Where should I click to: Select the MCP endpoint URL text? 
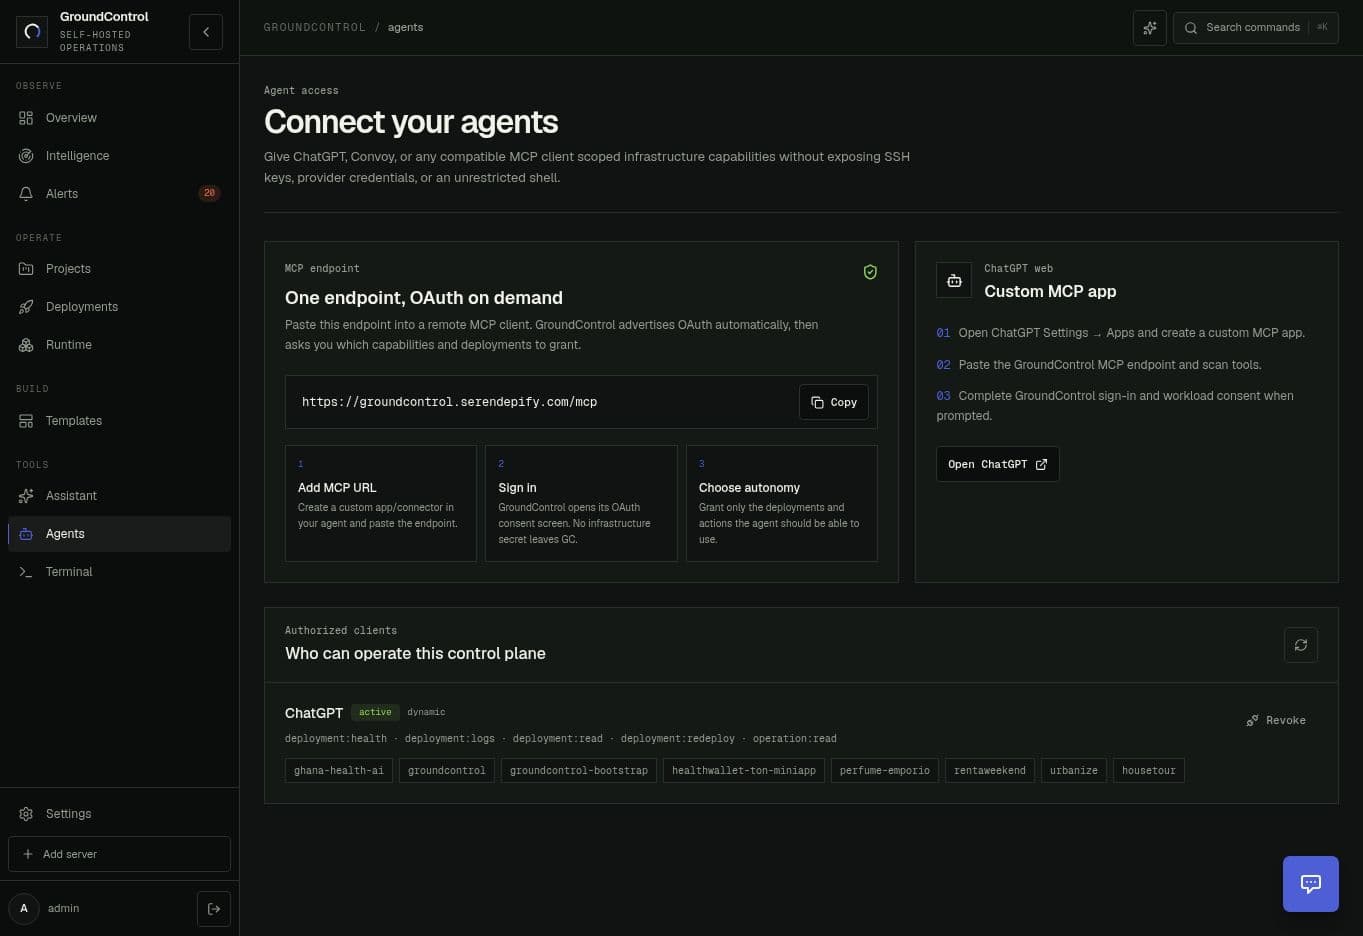tap(449, 402)
